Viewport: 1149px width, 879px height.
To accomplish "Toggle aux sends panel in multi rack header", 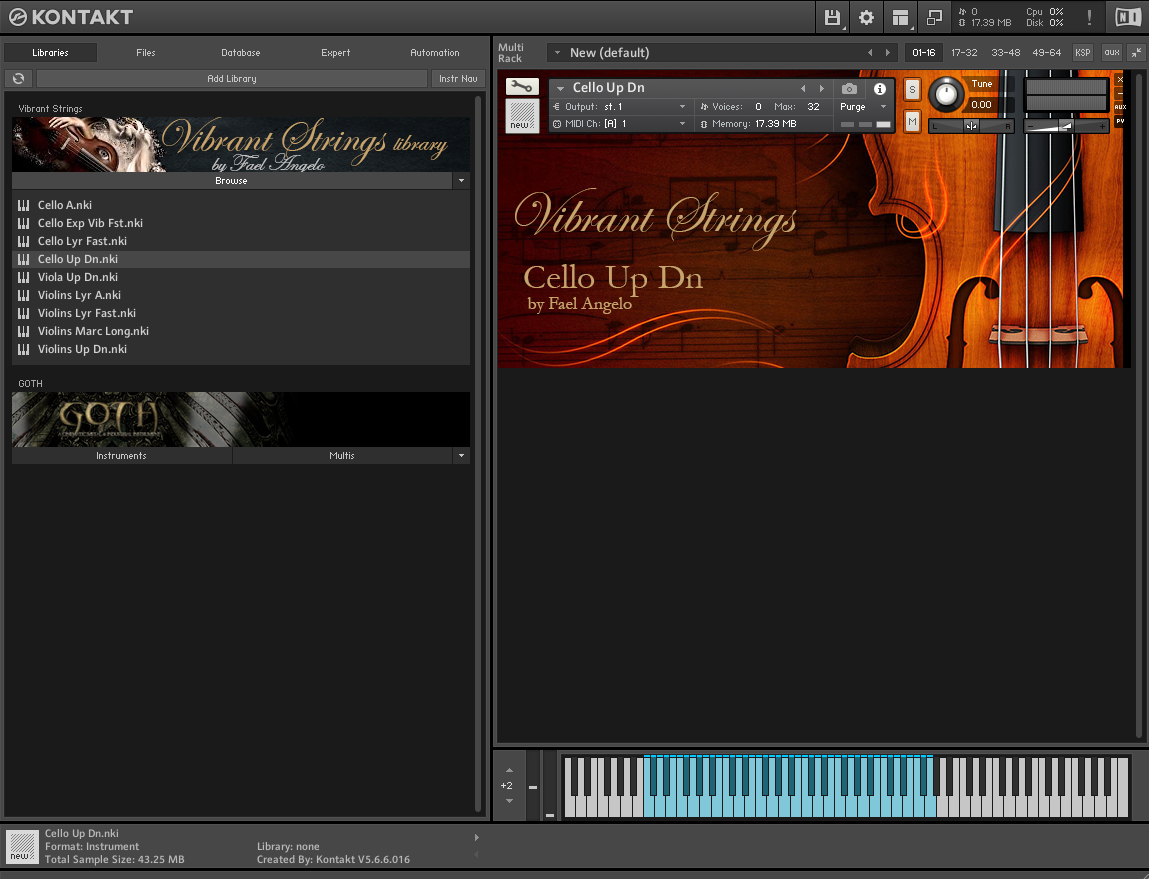I will click(1112, 53).
